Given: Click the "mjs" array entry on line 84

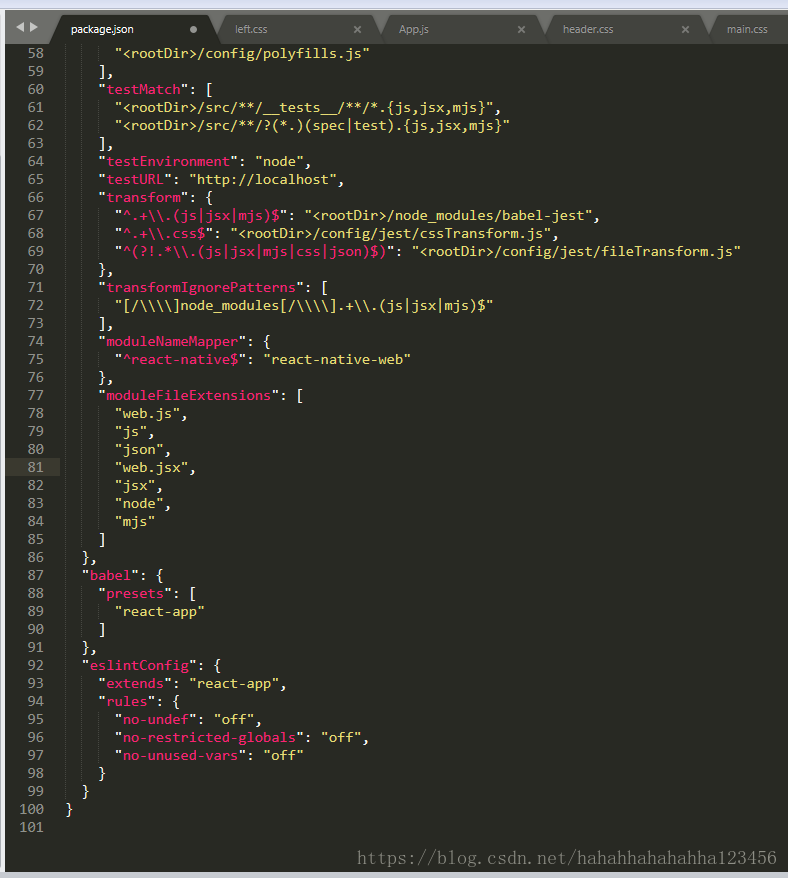Looking at the screenshot, I should 135,521.
